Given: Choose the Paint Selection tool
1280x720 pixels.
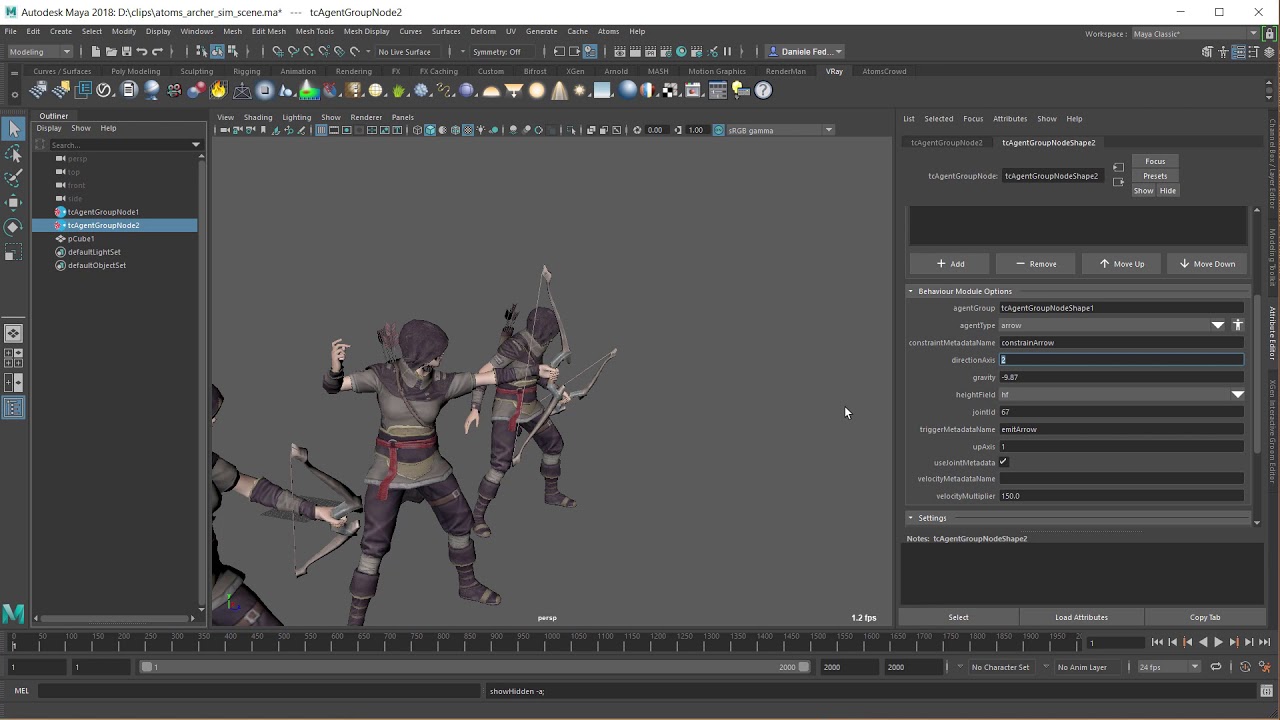Looking at the screenshot, I should click(13, 178).
